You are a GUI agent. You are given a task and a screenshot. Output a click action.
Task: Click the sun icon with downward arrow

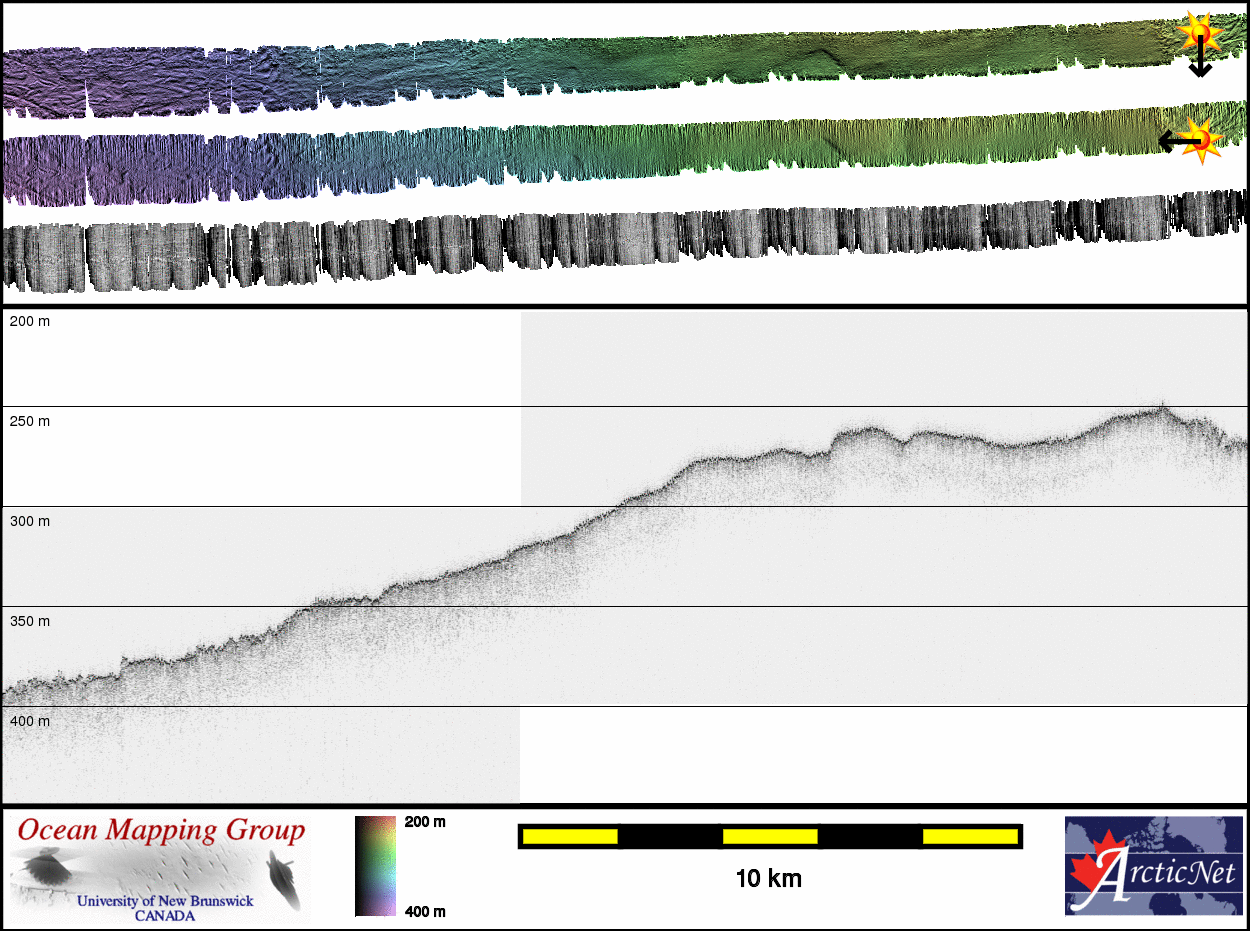1198,35
